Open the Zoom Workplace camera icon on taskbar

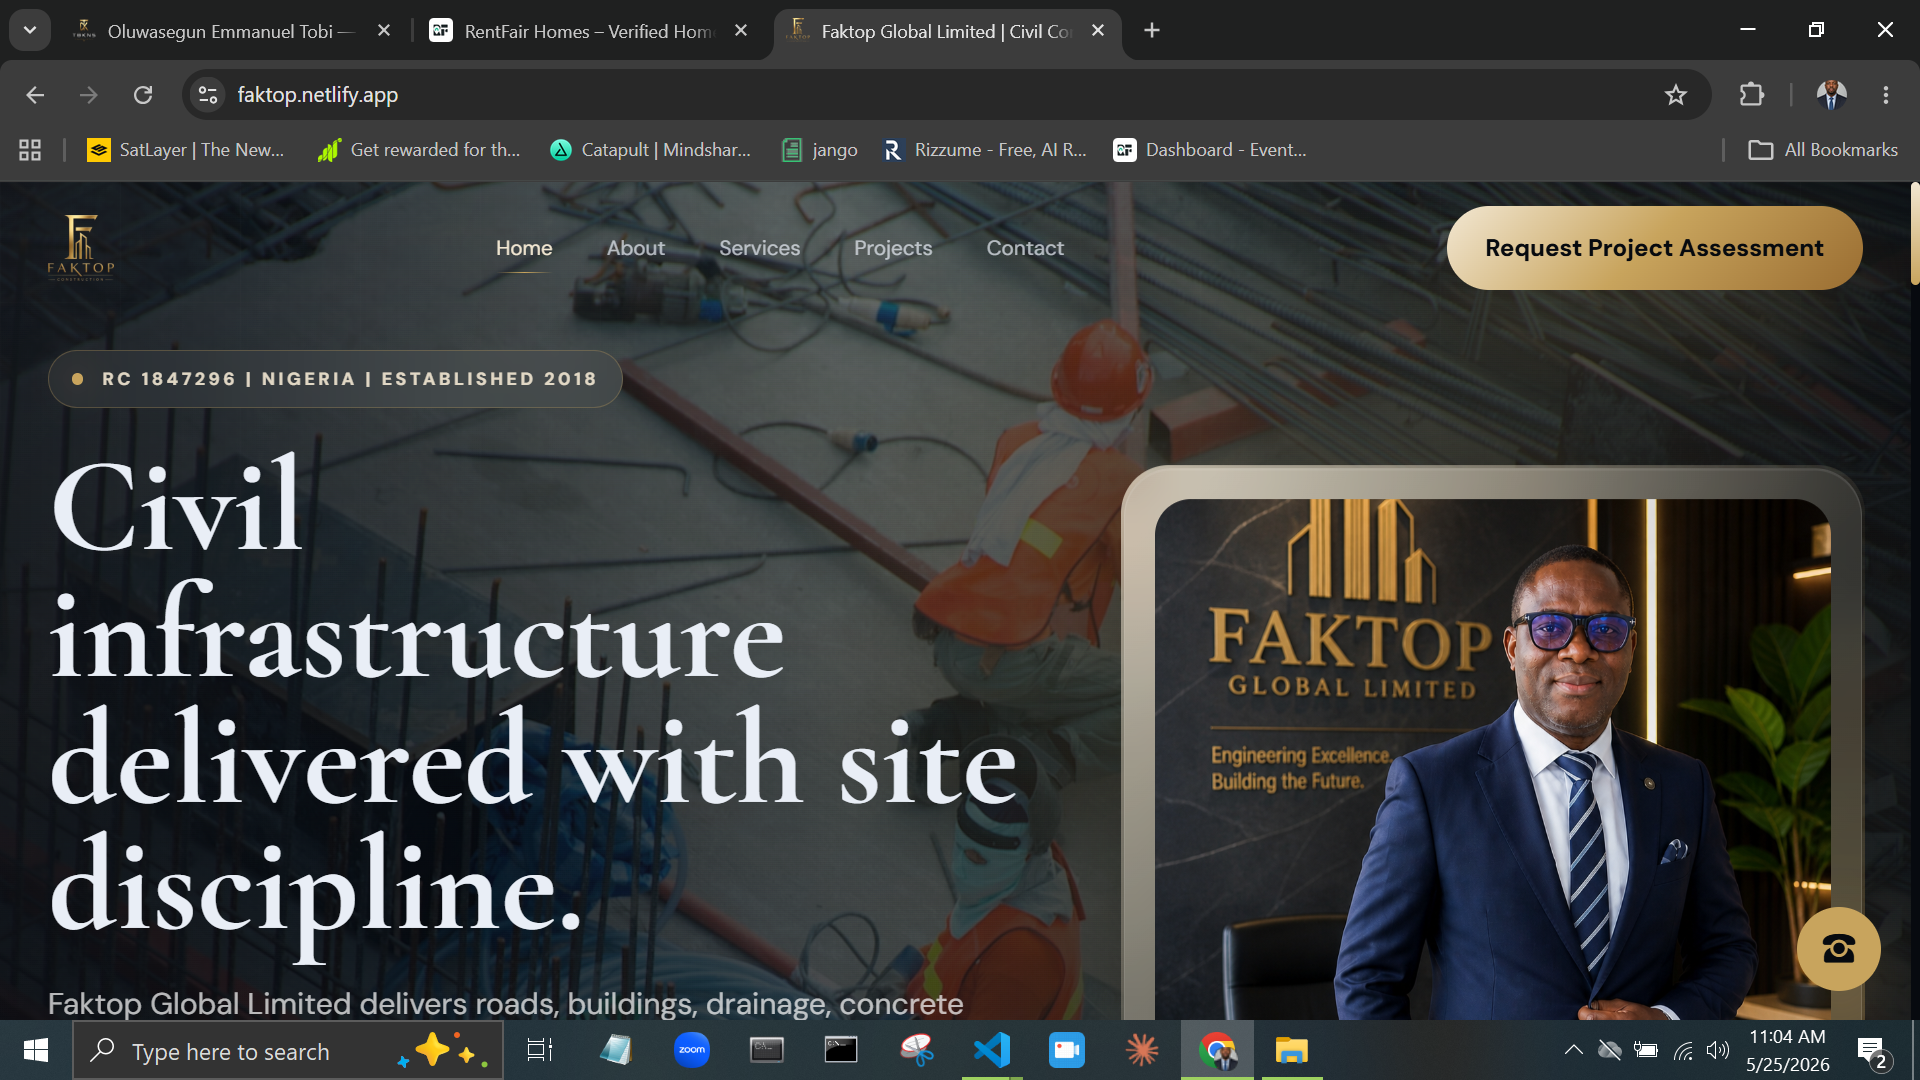pyautogui.click(x=1067, y=1050)
